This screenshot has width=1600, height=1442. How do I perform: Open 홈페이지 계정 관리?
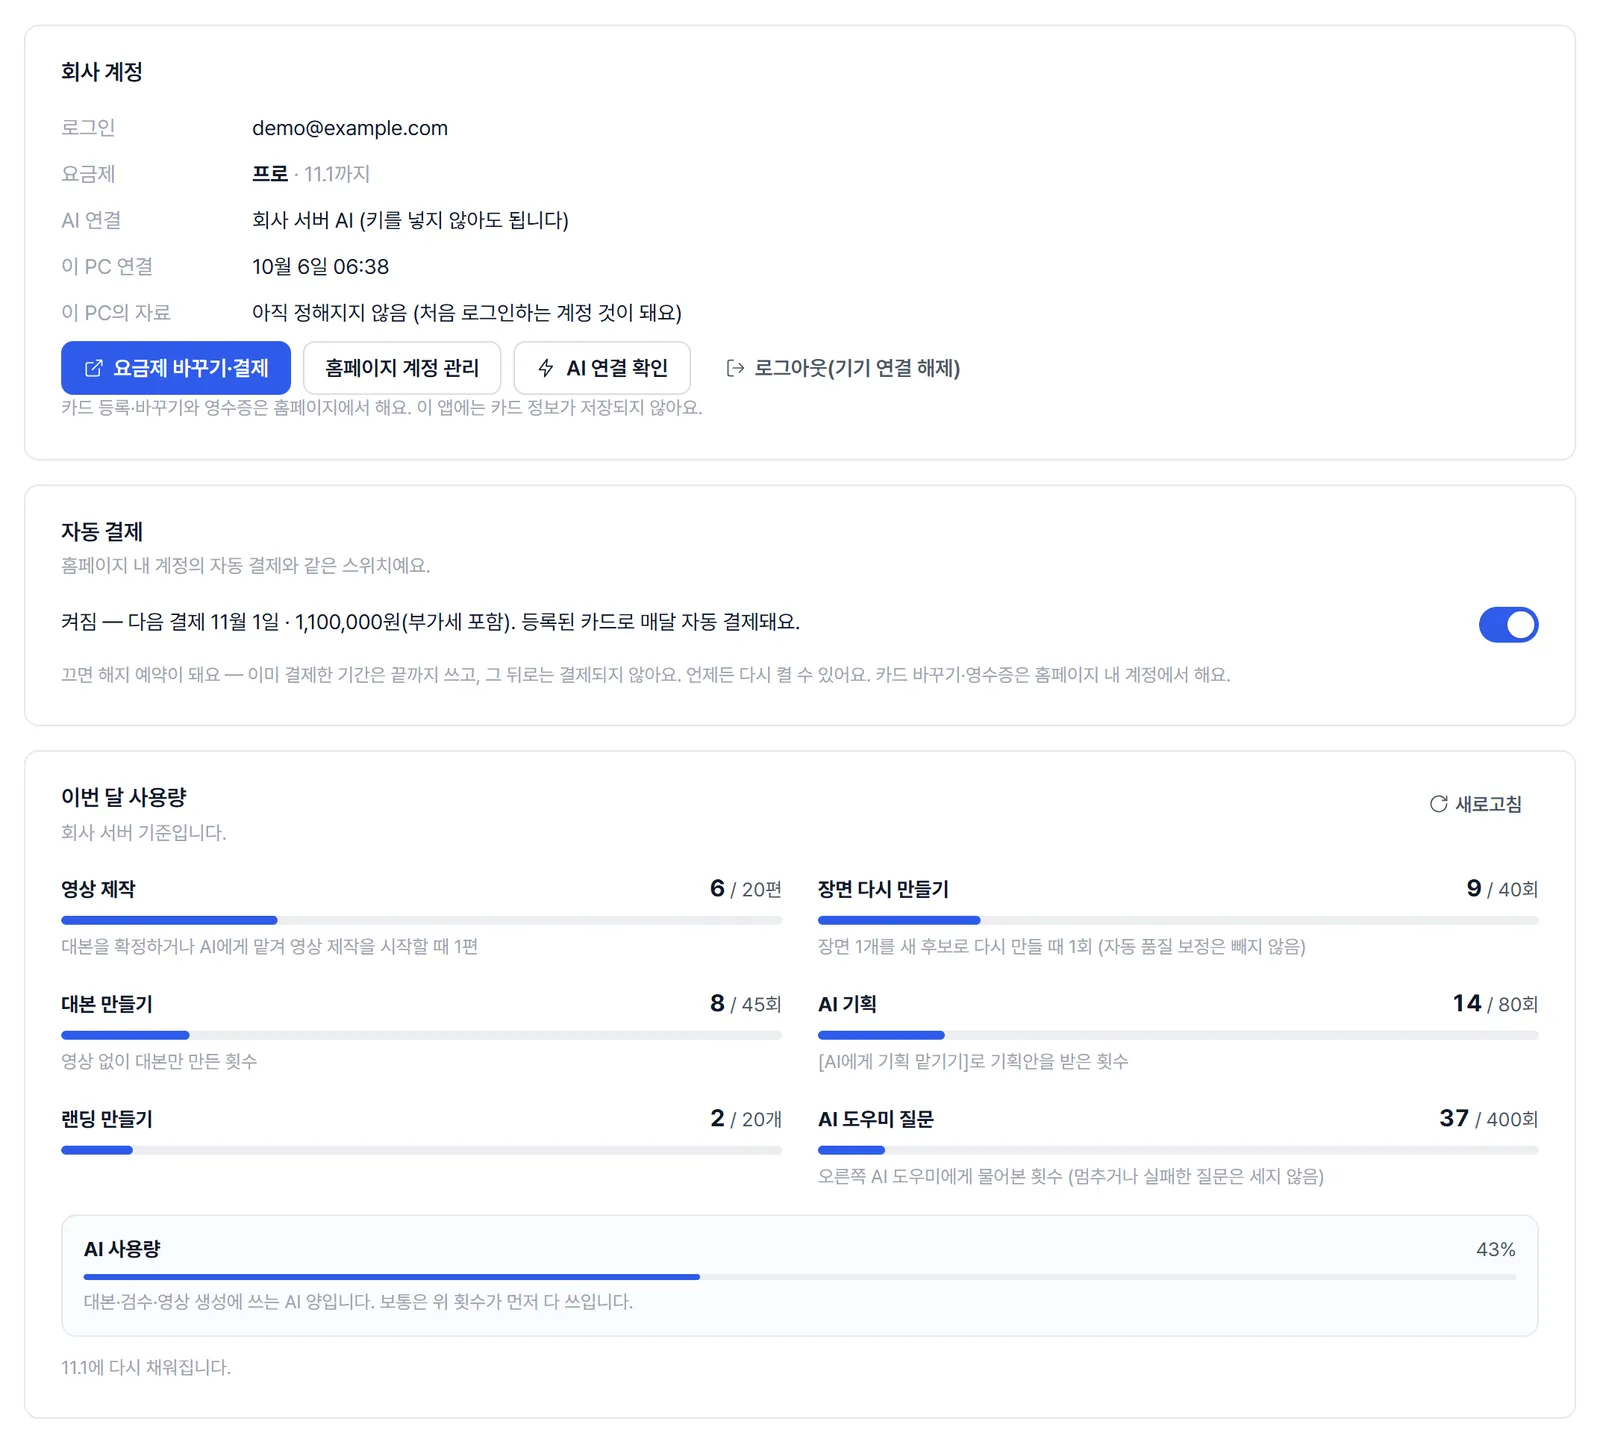tap(402, 368)
